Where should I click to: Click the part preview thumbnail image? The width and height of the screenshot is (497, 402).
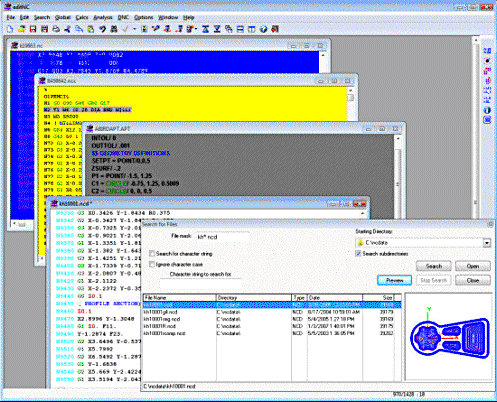click(448, 337)
